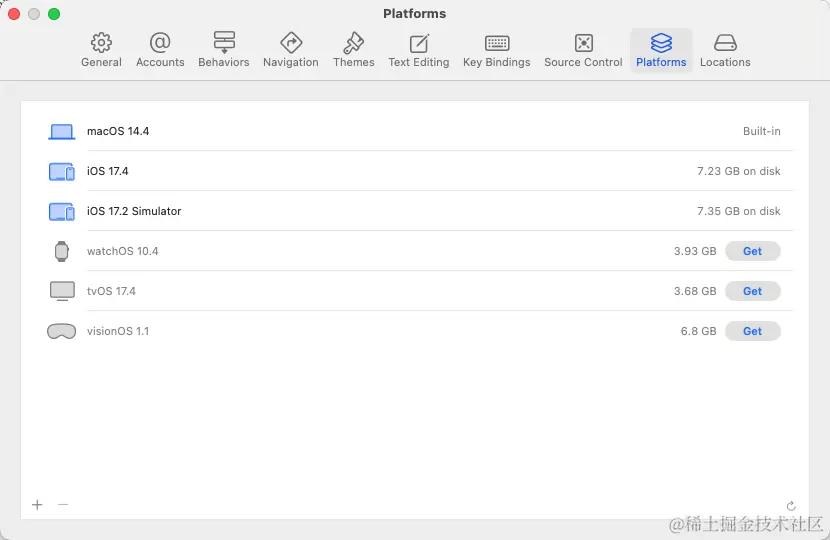Get the visionOS 1.1 platform
Image resolution: width=830 pixels, height=540 pixels.
752,331
